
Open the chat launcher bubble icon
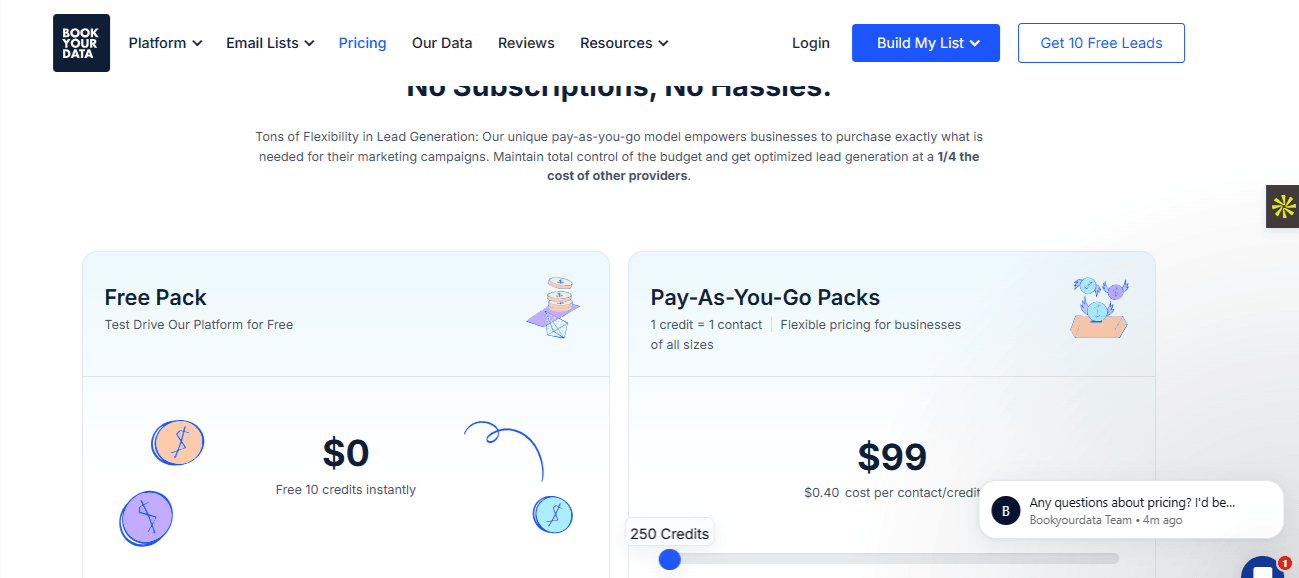point(1263,568)
